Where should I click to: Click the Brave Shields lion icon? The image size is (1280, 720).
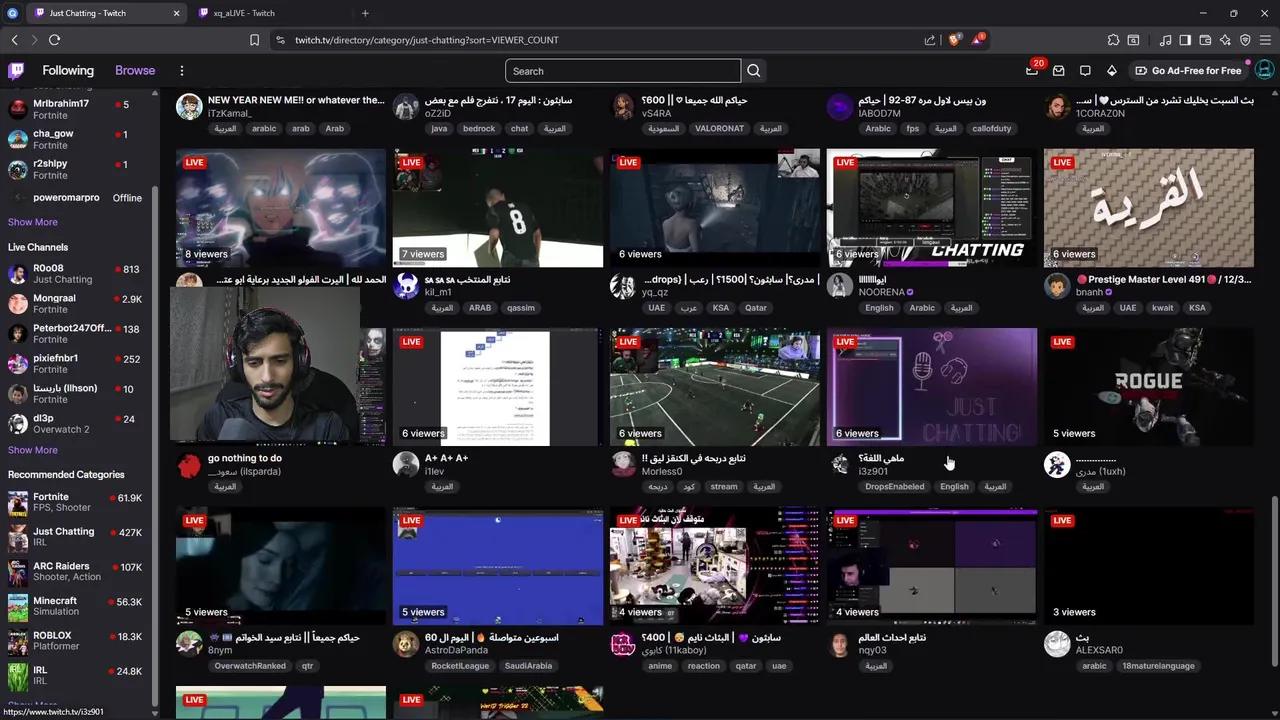(x=955, y=40)
